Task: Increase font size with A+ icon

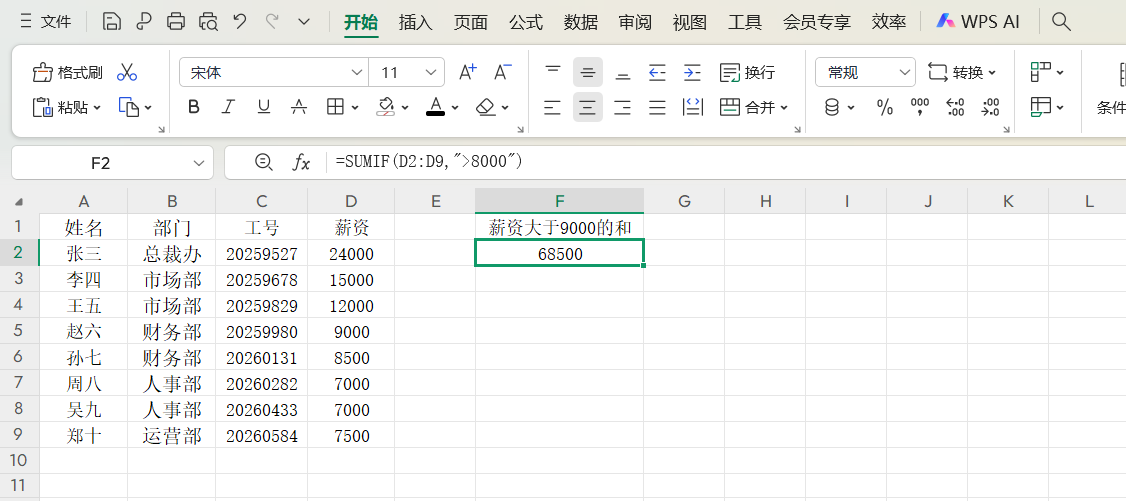Action: (x=467, y=72)
